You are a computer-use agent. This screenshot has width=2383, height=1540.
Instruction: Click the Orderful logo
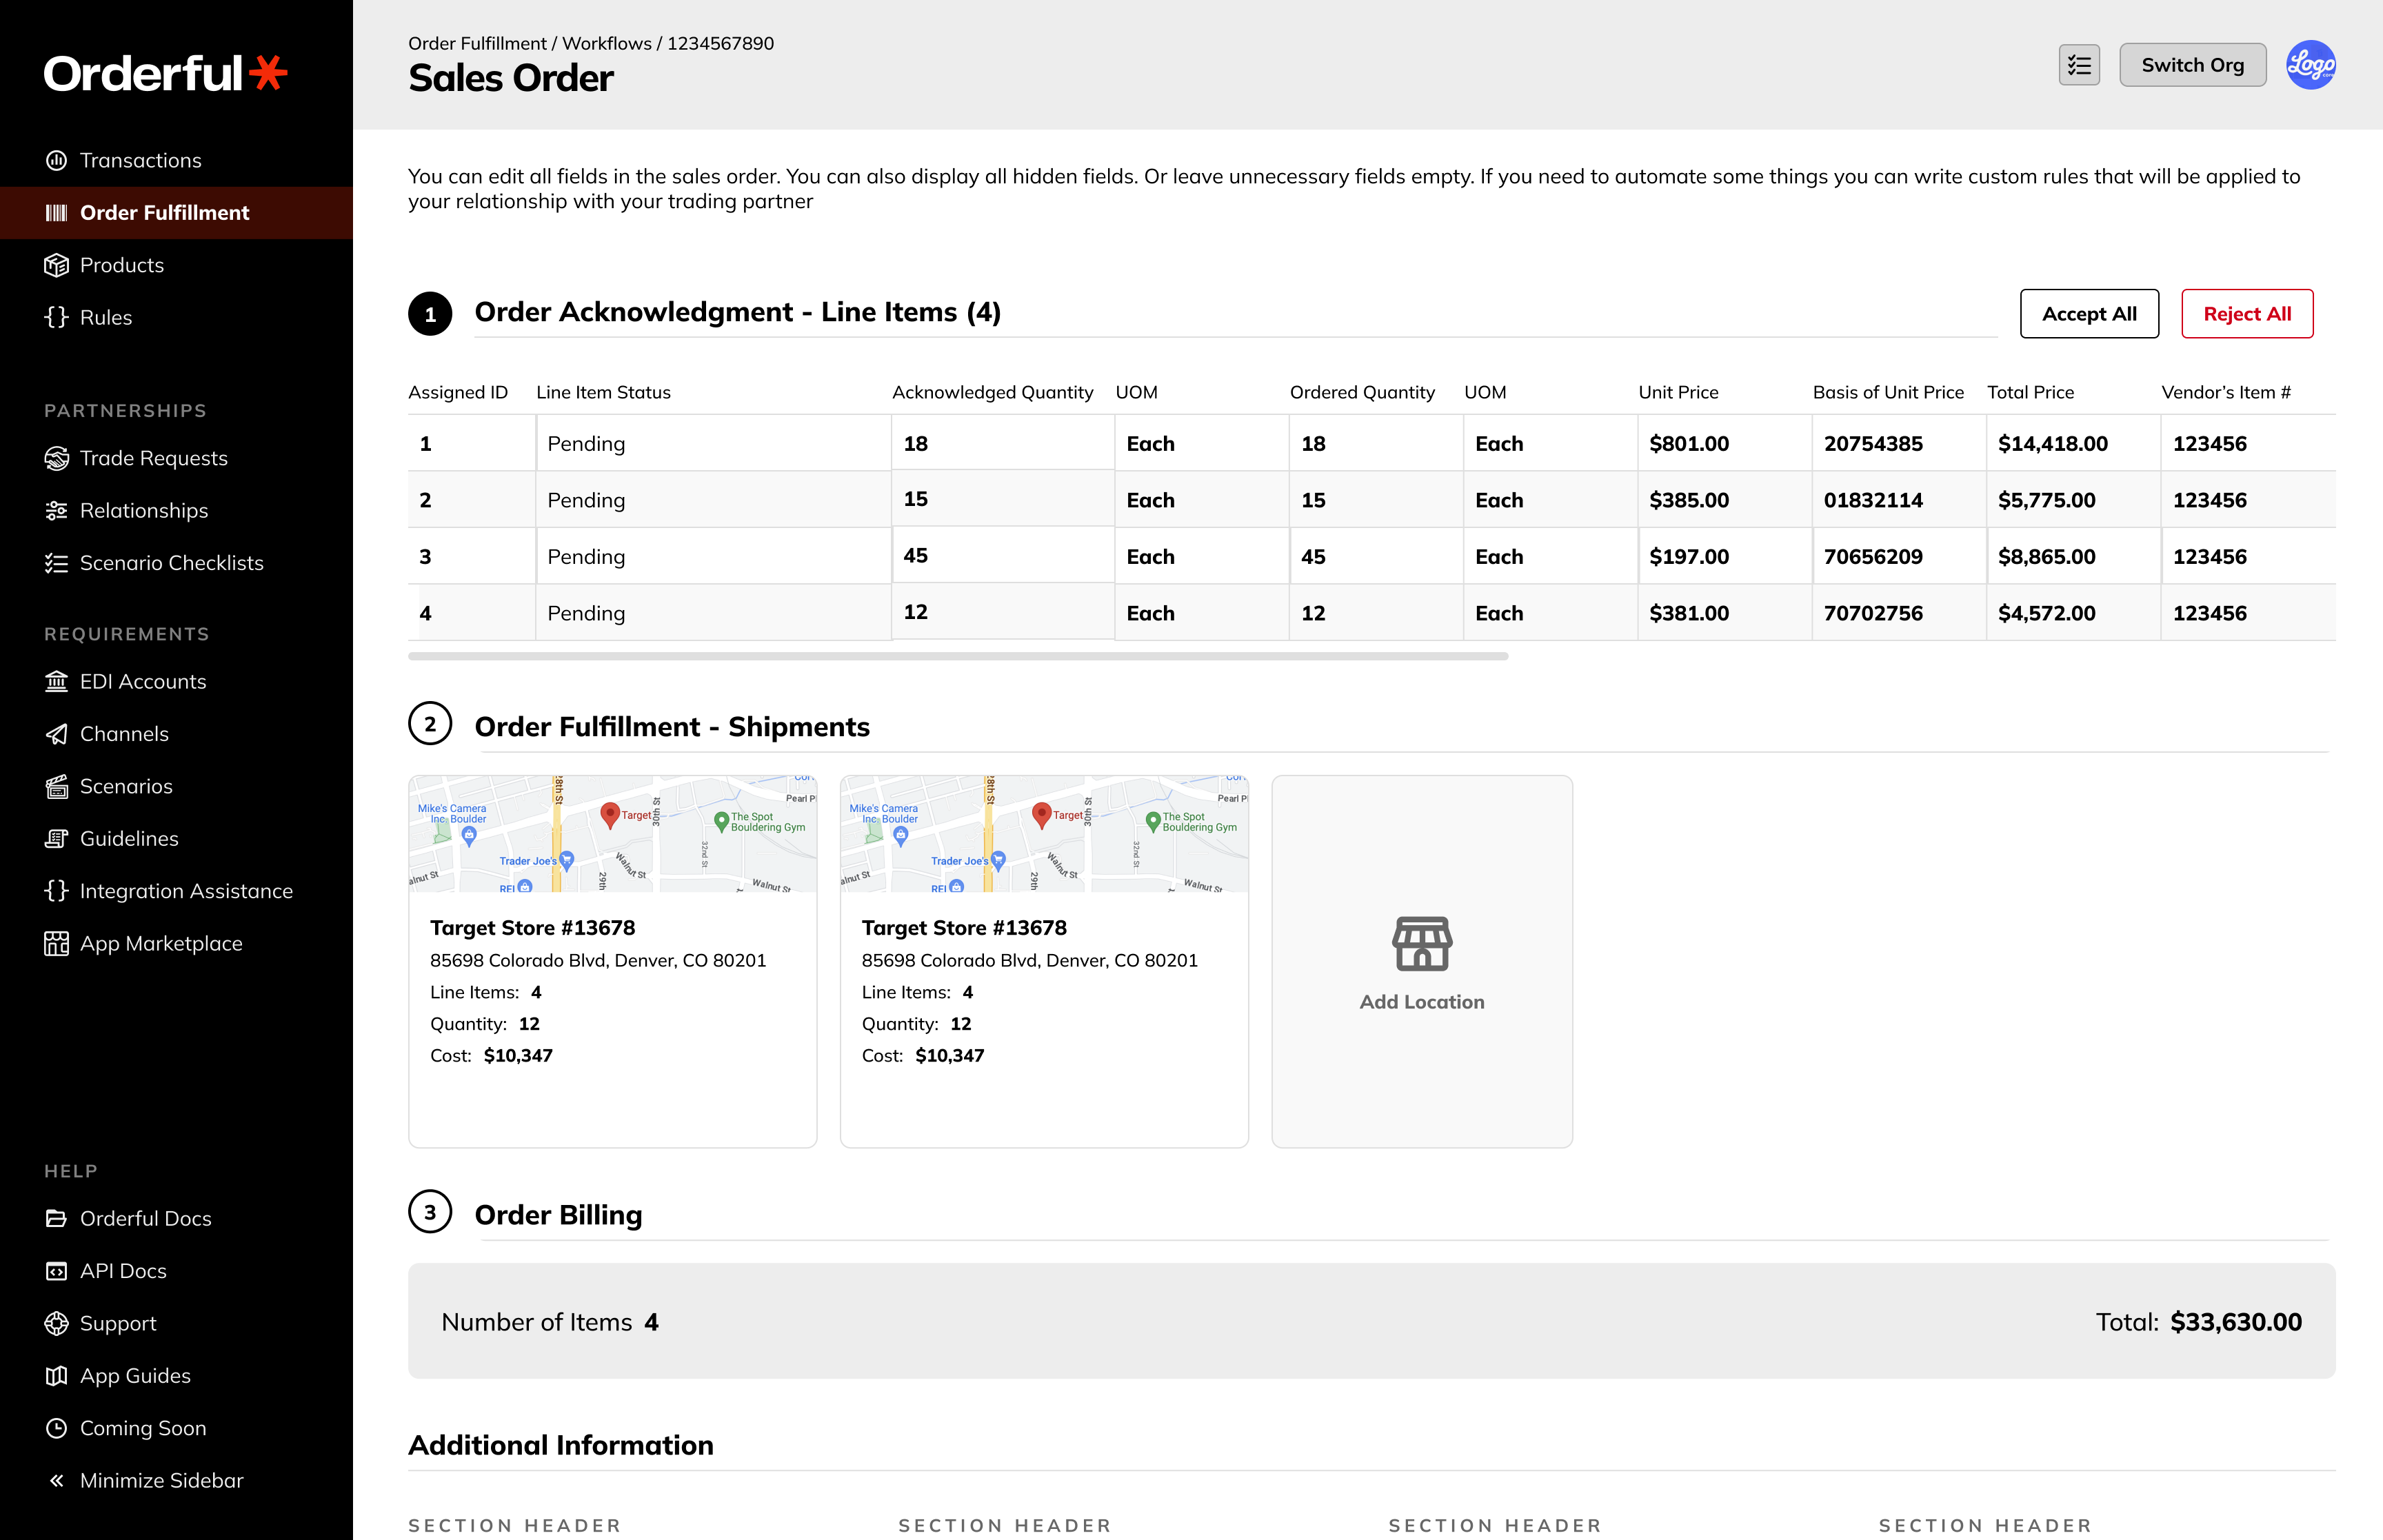pyautogui.click(x=166, y=73)
